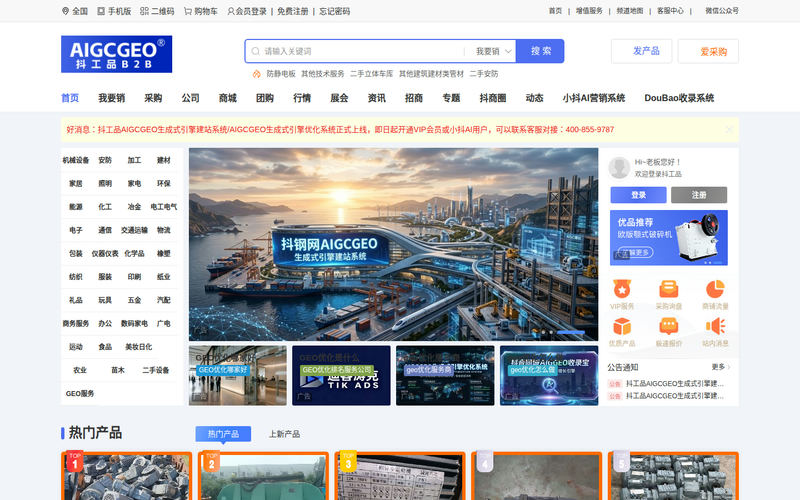Open the TOP 2 hot product image
The height and width of the screenshot is (500, 800).
263,477
